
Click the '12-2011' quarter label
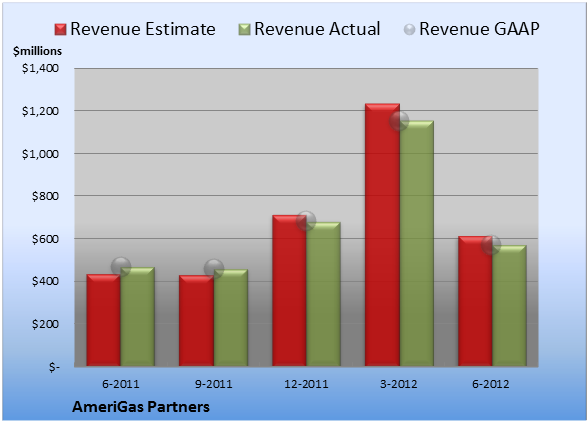[x=306, y=384]
